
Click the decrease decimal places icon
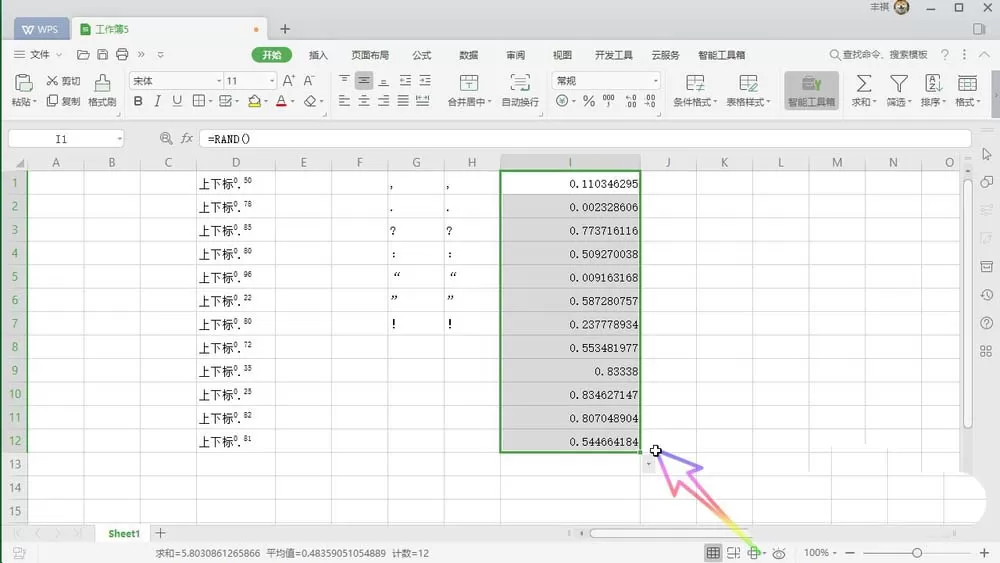tap(650, 101)
